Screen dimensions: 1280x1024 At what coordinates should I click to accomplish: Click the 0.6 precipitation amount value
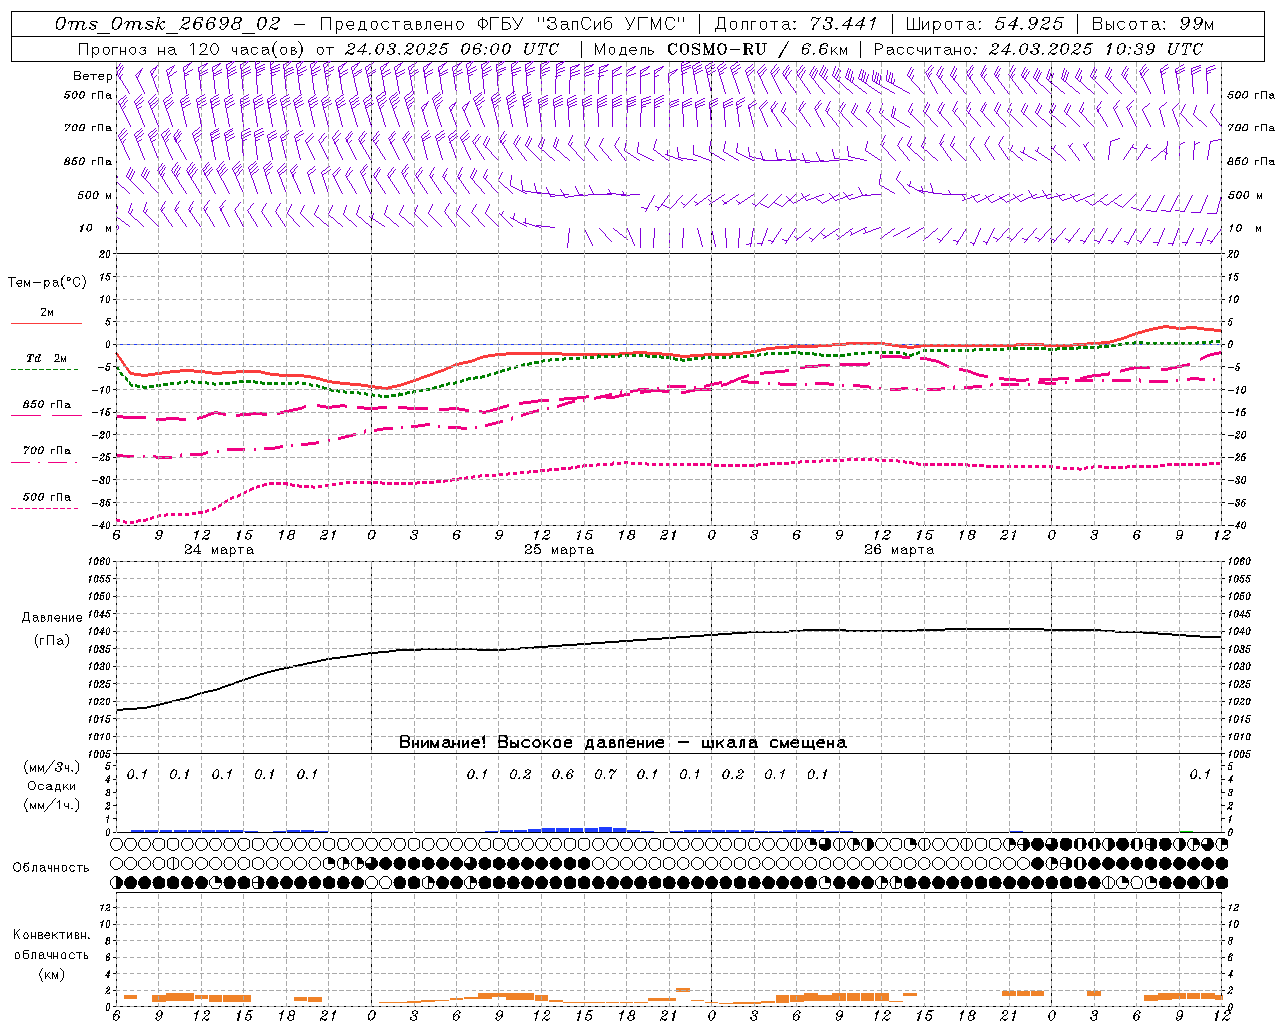click(563, 775)
